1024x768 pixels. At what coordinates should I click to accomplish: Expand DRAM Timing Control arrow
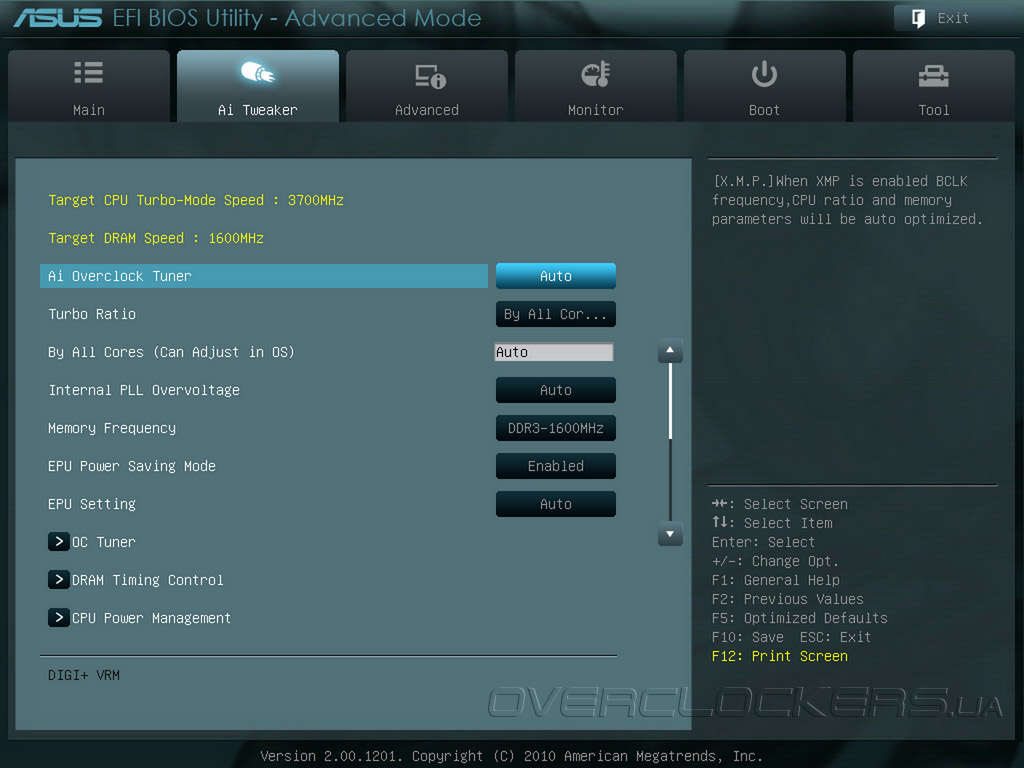(x=59, y=579)
